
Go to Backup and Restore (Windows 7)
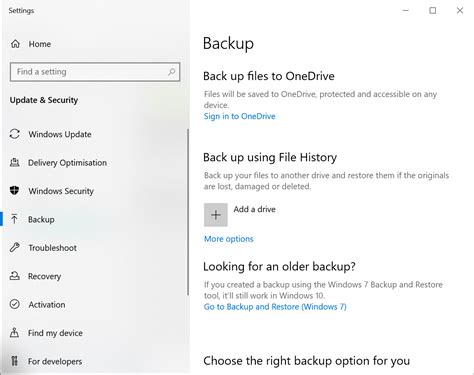click(275, 307)
